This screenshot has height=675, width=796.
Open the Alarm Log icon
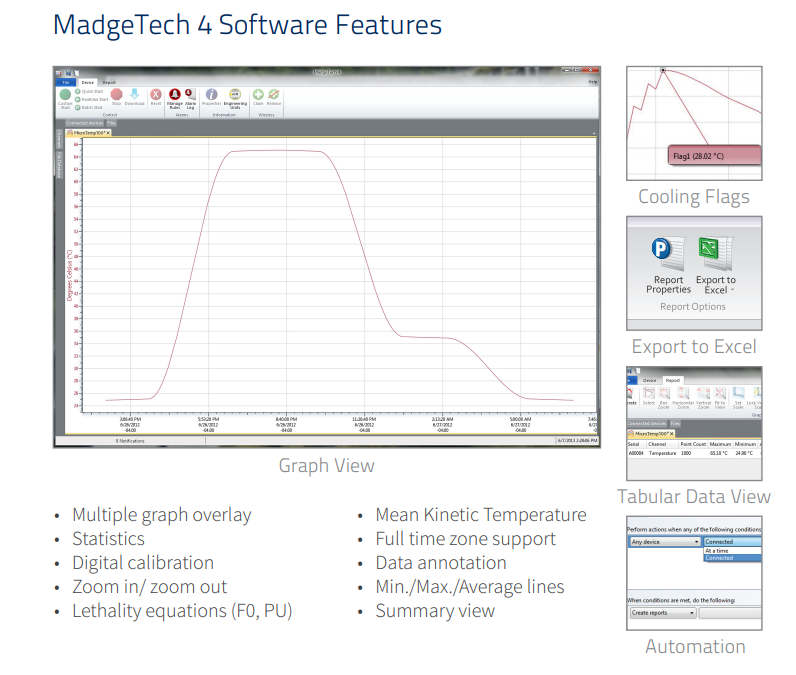coord(190,96)
